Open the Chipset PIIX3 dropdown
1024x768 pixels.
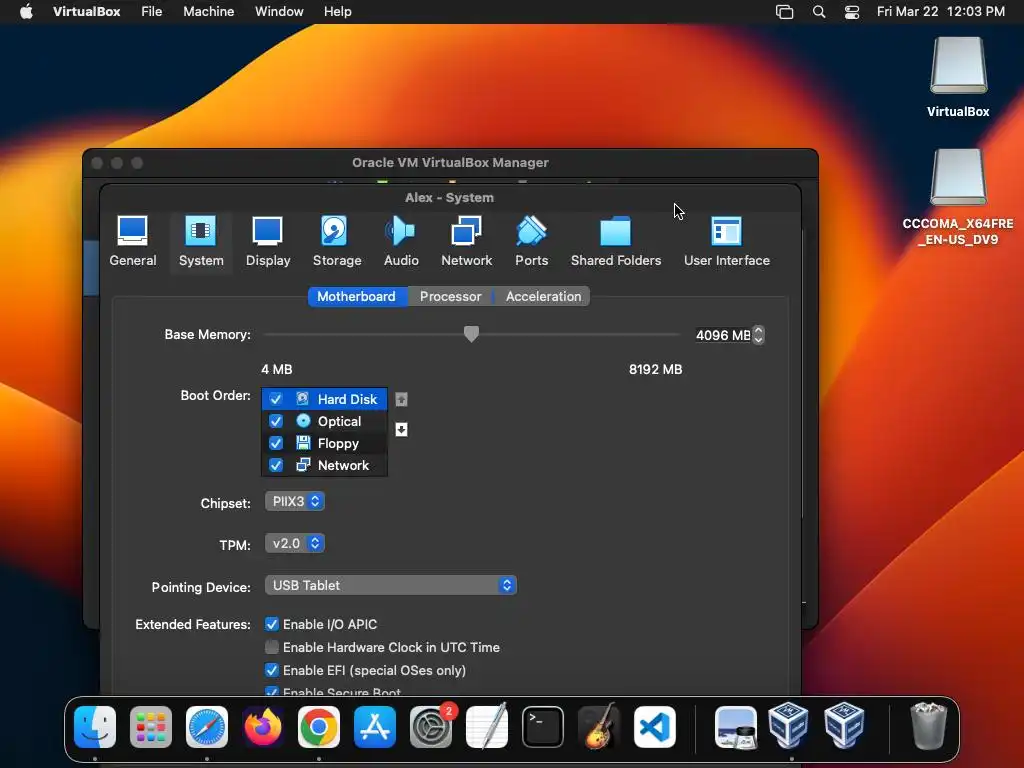[x=295, y=502]
